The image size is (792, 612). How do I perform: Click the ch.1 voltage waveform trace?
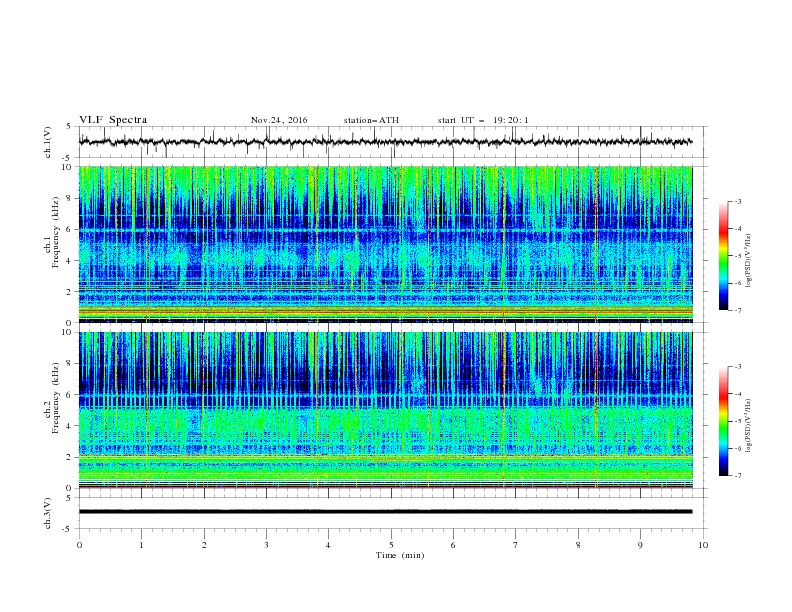pos(385,142)
